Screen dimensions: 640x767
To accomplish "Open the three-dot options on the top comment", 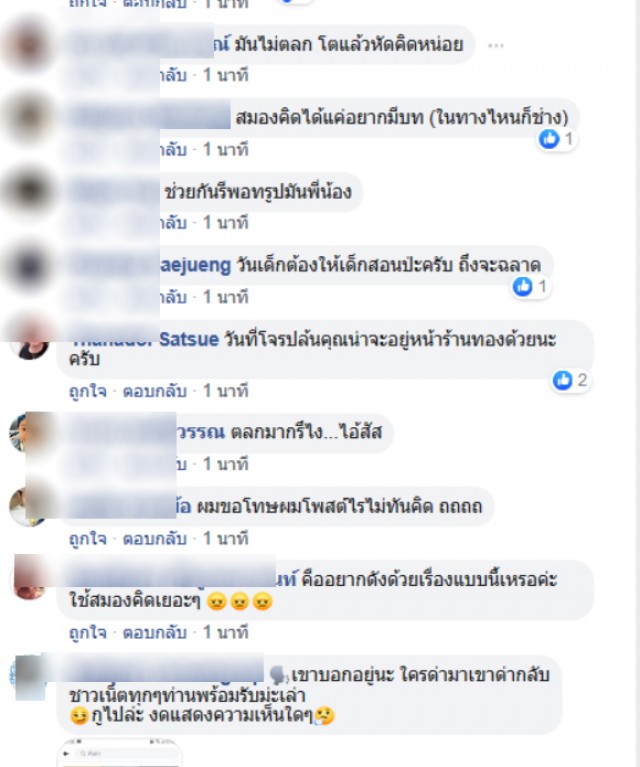I will pos(495,45).
